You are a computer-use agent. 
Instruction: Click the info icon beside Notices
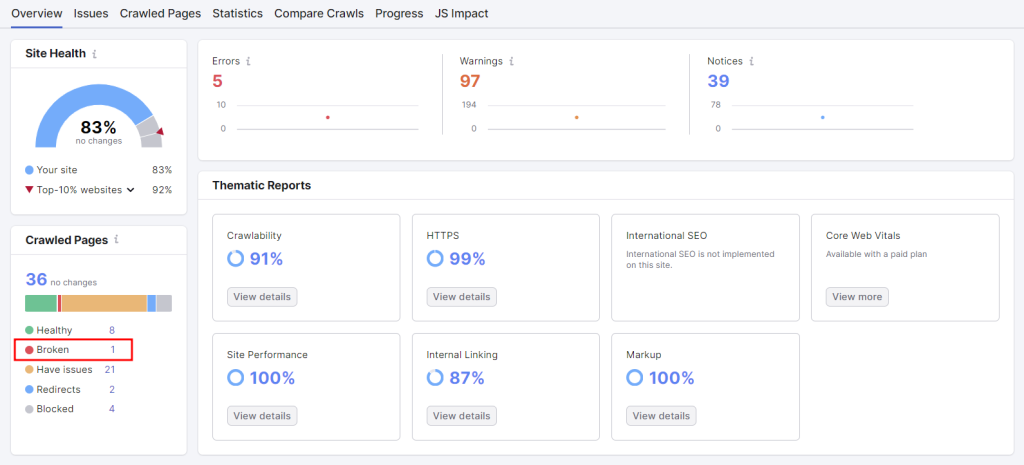coord(751,61)
